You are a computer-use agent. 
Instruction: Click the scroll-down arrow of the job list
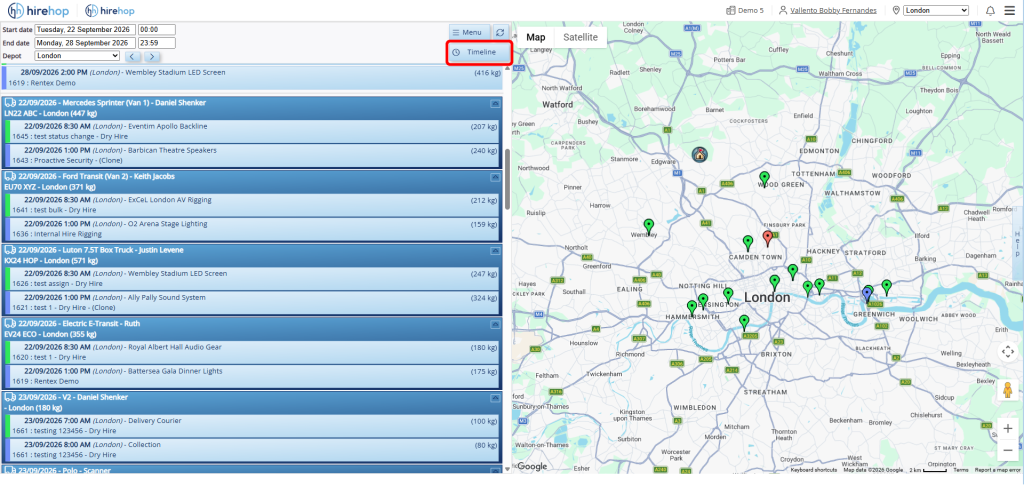(507, 469)
